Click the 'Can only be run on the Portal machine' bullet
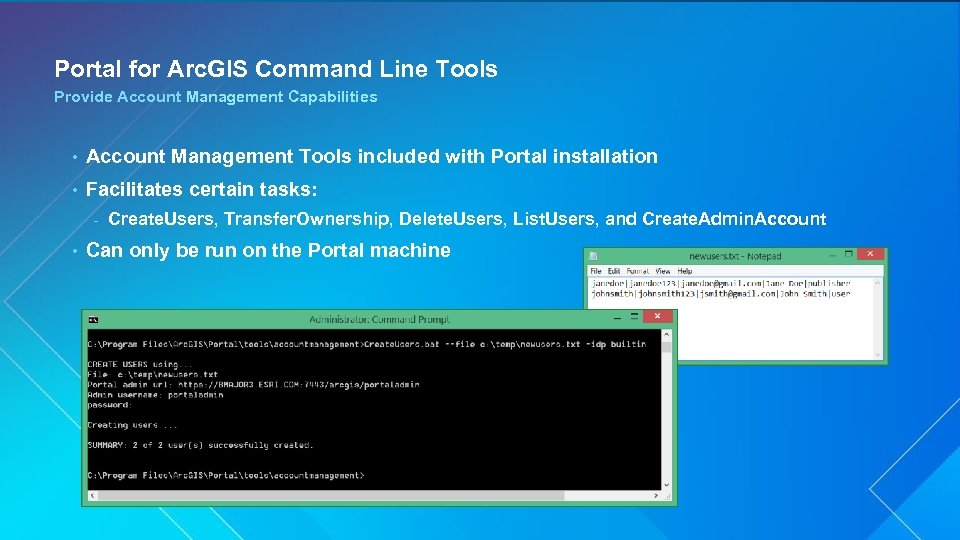The width and height of the screenshot is (960, 540). click(x=268, y=250)
